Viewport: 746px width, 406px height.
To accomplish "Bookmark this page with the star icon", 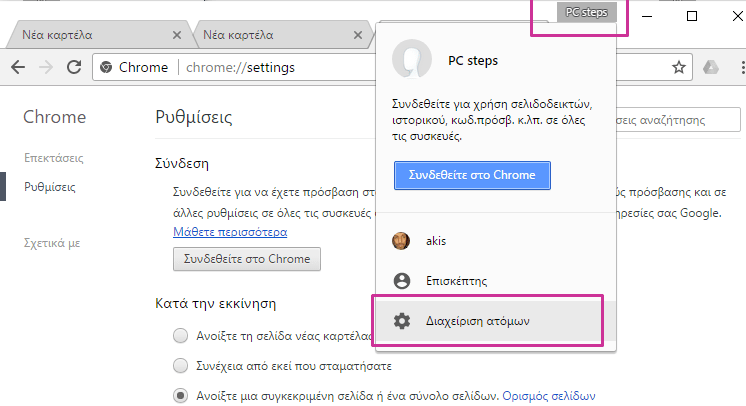I will coord(678,67).
